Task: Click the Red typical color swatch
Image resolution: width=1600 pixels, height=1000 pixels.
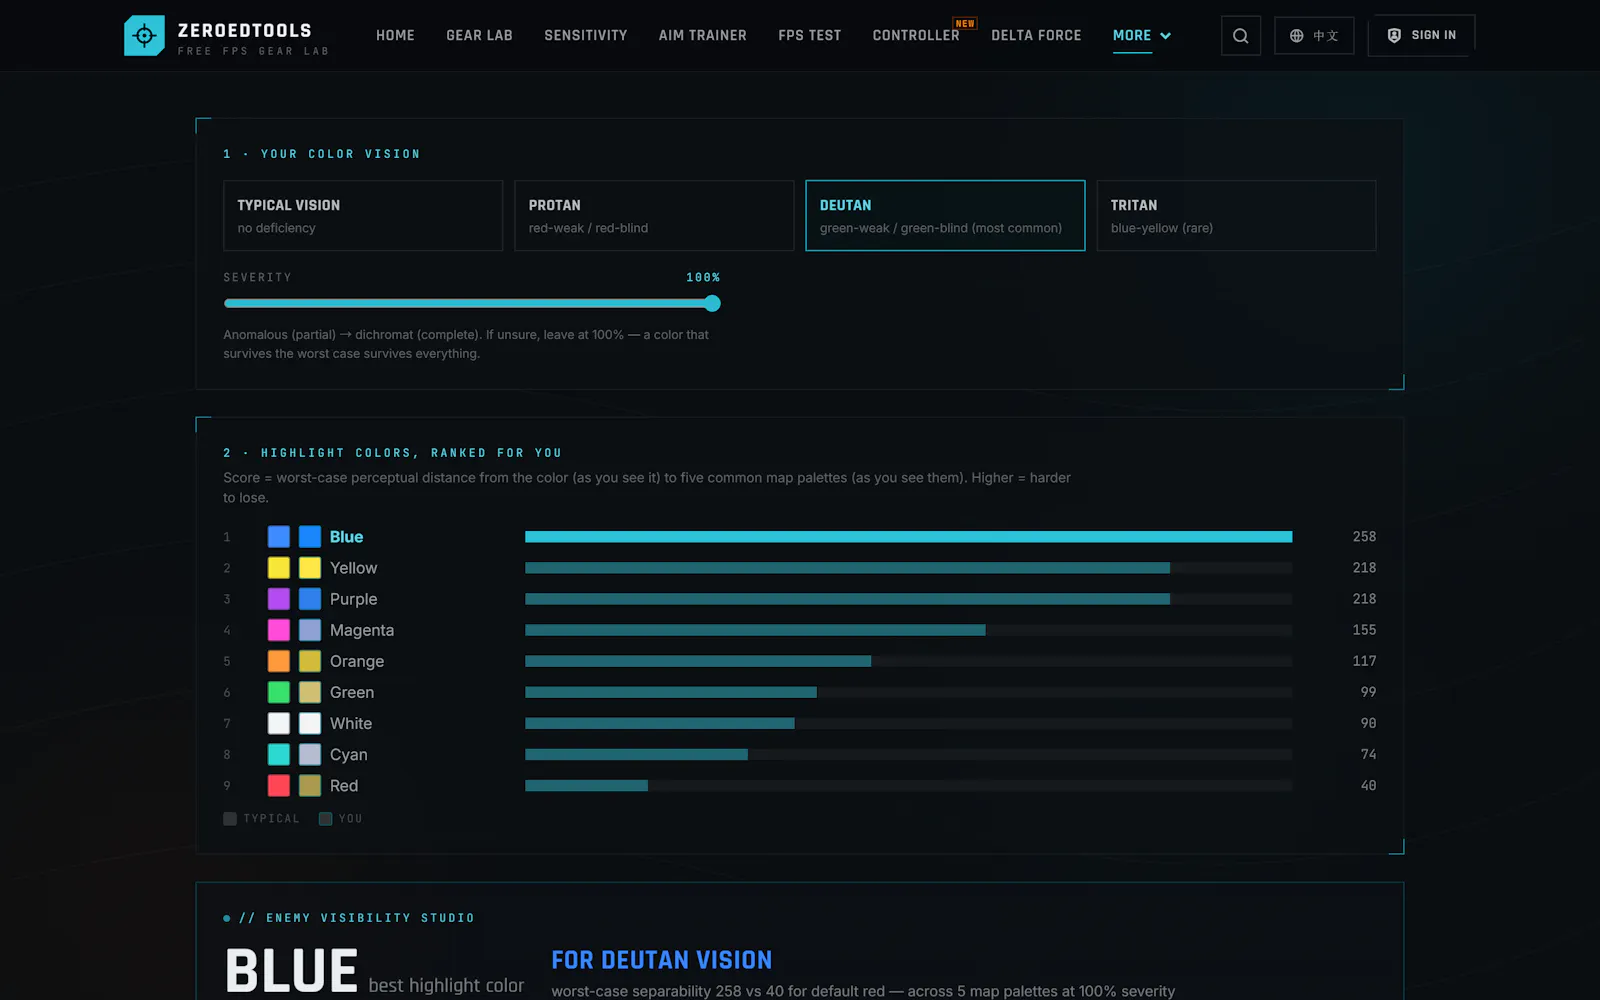Action: (279, 785)
